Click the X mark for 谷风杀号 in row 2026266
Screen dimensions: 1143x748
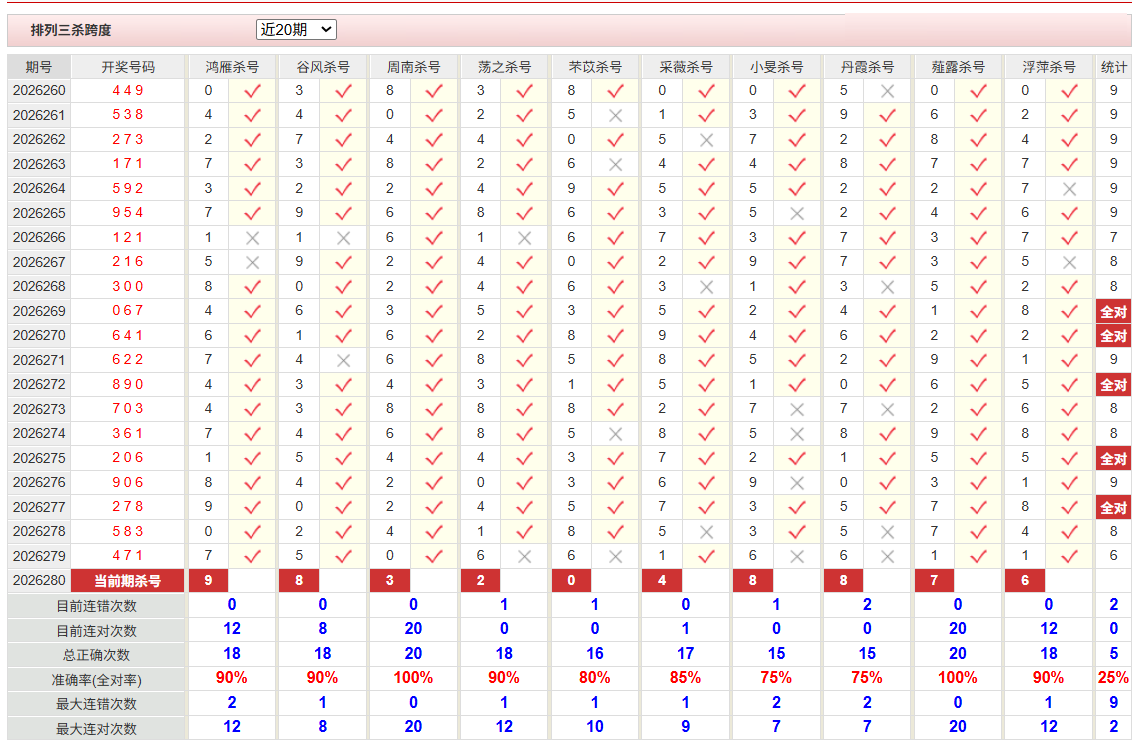tap(343, 238)
